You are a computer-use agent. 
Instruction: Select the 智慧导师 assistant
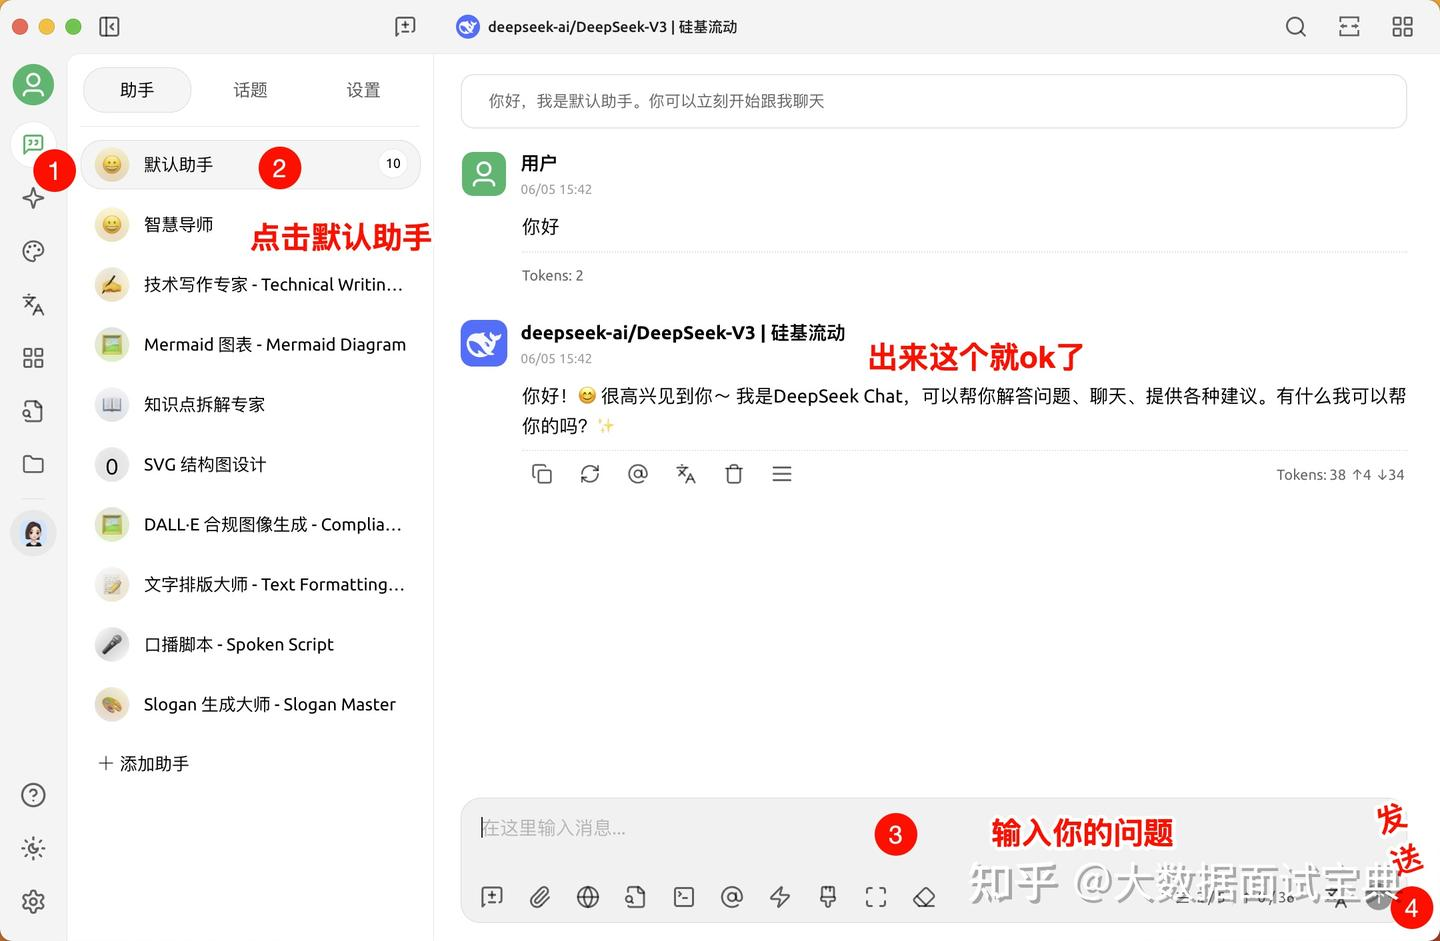point(251,224)
